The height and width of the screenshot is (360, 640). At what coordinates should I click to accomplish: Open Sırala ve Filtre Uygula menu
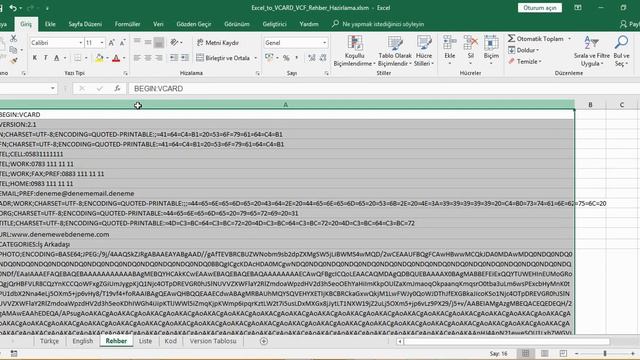coord(591,51)
